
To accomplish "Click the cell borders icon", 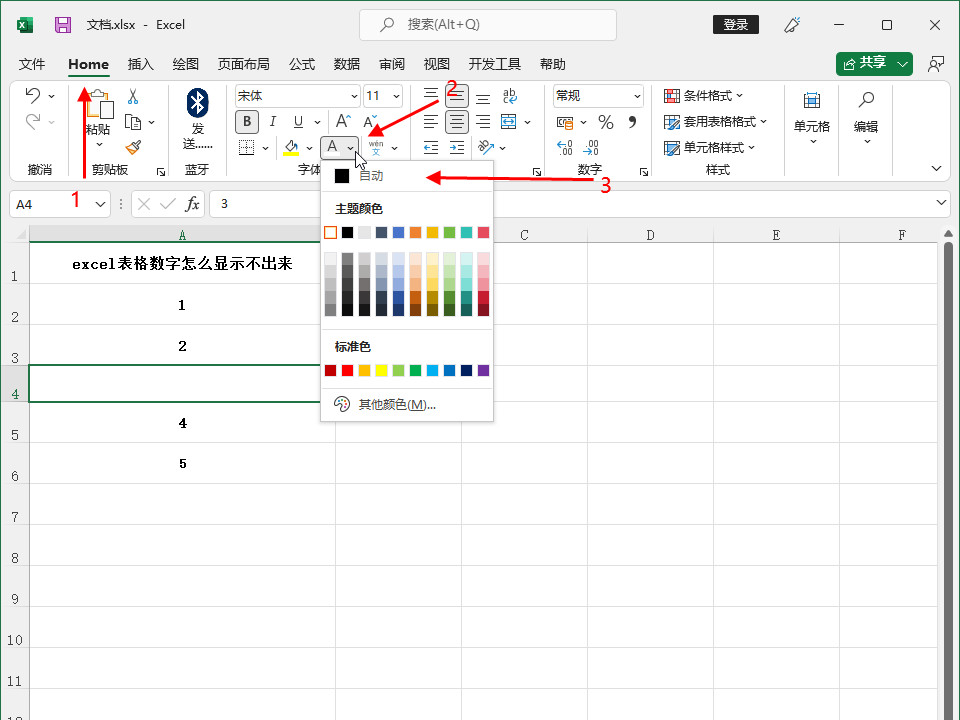I will click(247, 148).
